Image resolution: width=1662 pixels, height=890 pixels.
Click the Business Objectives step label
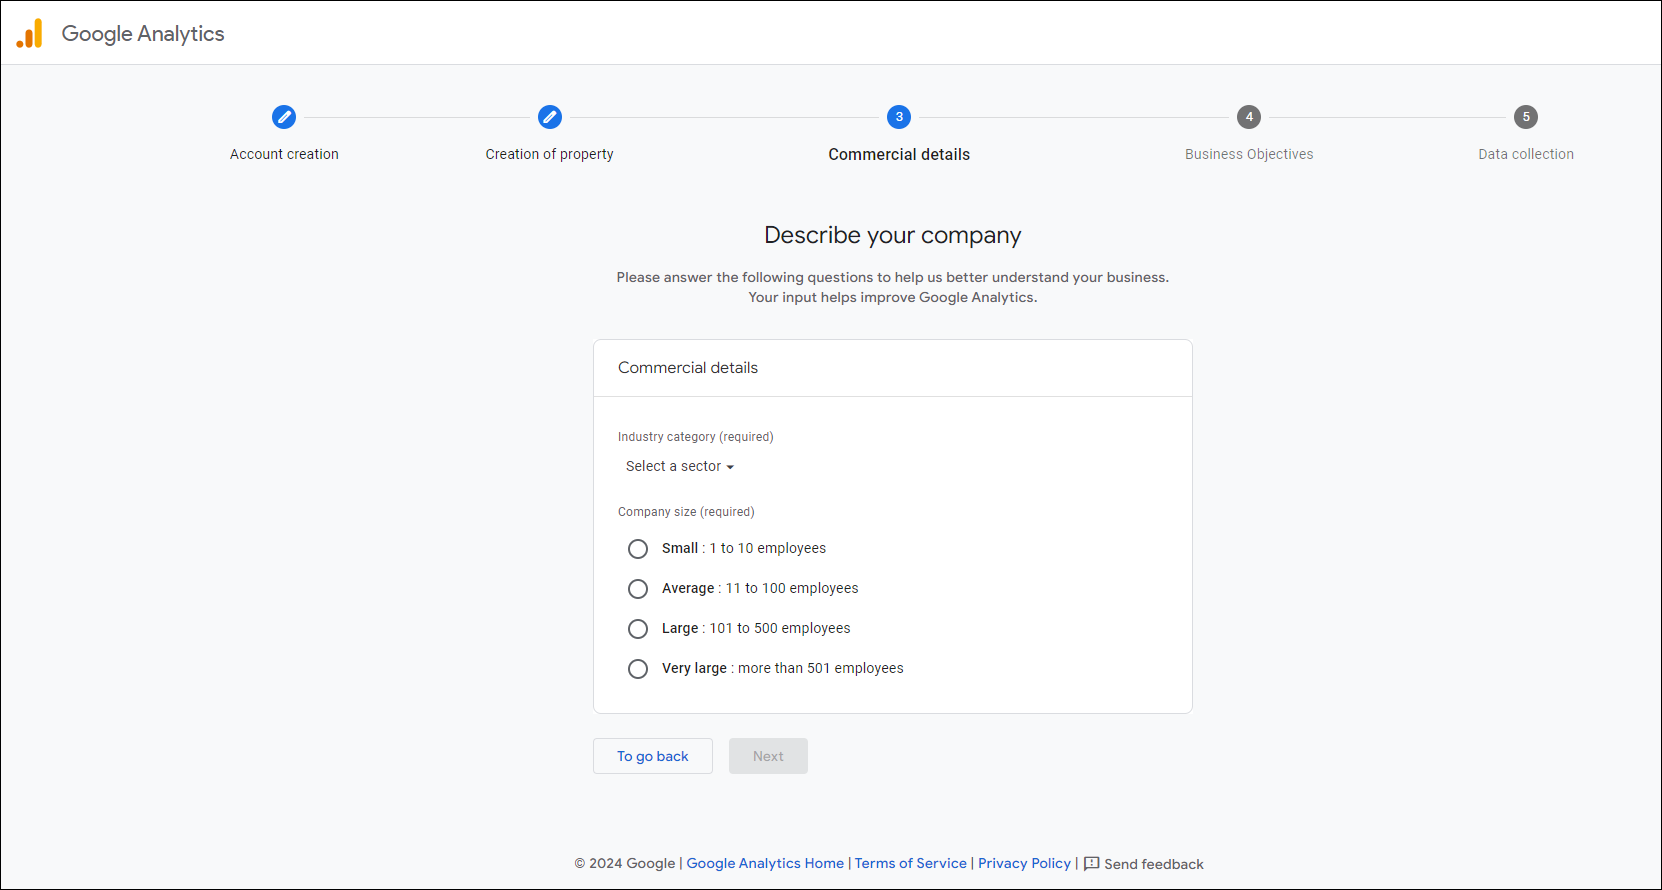[x=1249, y=154]
